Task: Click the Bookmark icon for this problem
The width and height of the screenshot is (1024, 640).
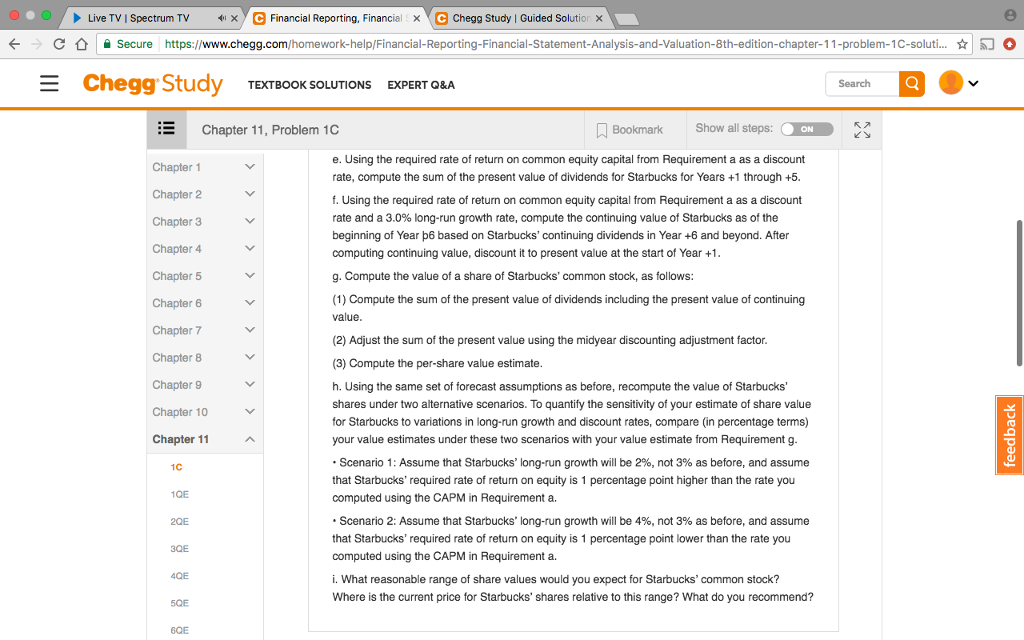Action: 601,129
